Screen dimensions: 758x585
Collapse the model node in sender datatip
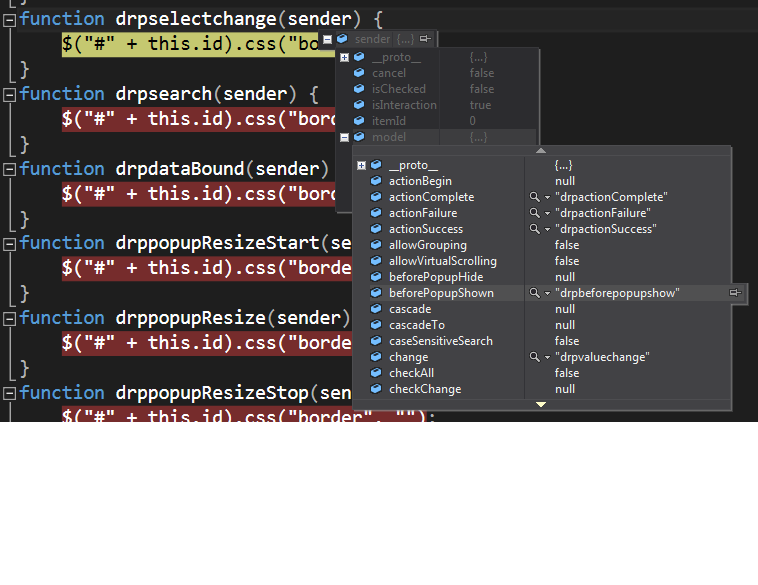344,137
